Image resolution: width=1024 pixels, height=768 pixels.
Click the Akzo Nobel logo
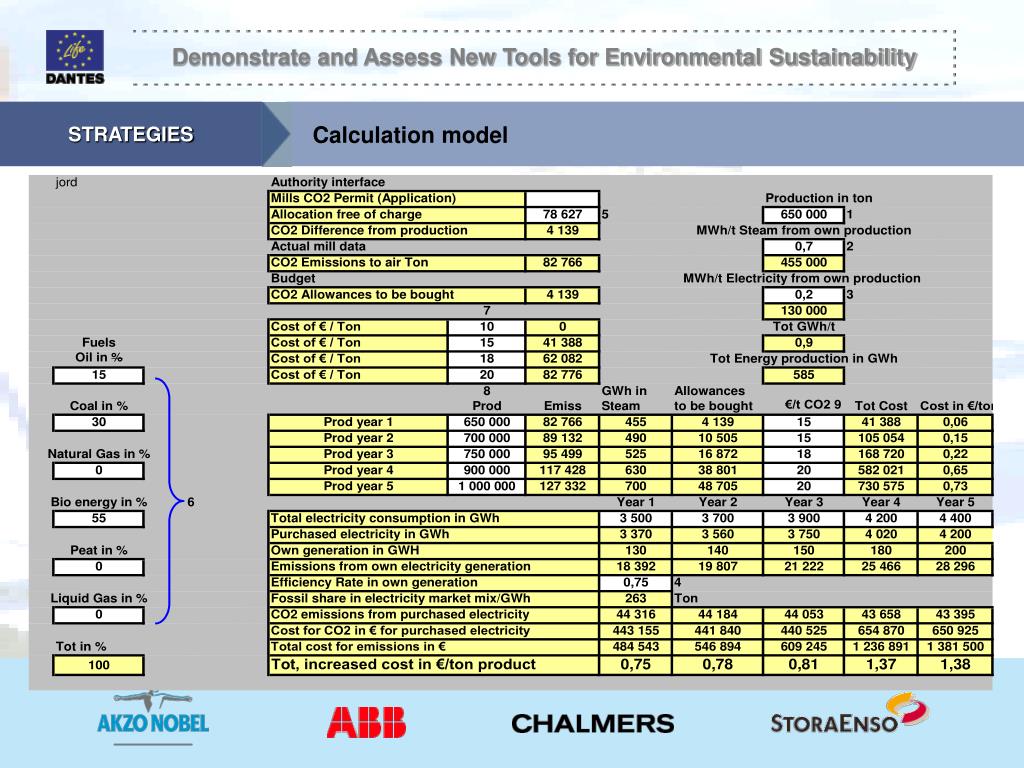[153, 718]
